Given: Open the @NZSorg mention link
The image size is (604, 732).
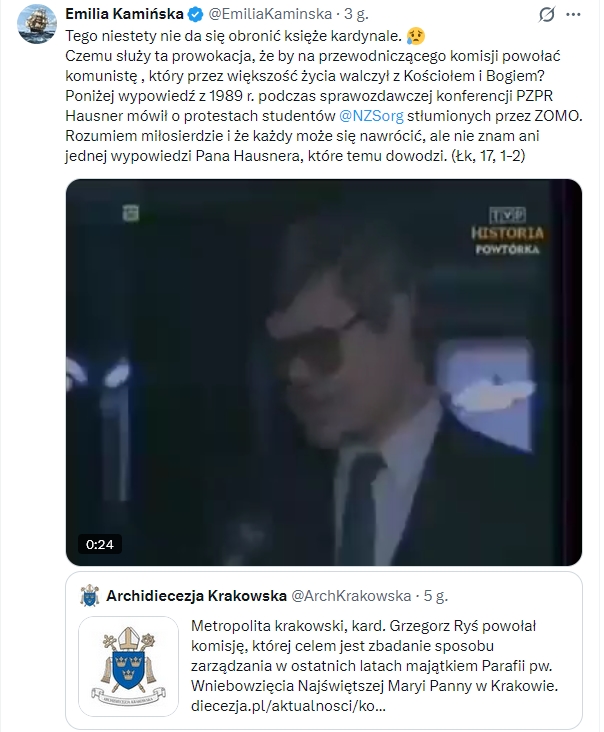Looking at the screenshot, I should [x=371, y=115].
